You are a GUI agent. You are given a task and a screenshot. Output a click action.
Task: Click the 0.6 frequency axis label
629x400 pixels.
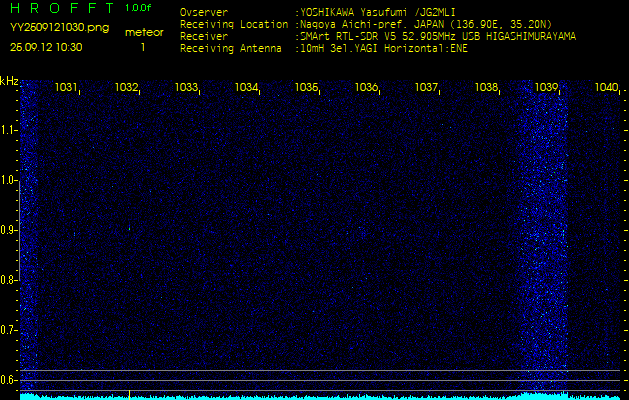coord(9,380)
